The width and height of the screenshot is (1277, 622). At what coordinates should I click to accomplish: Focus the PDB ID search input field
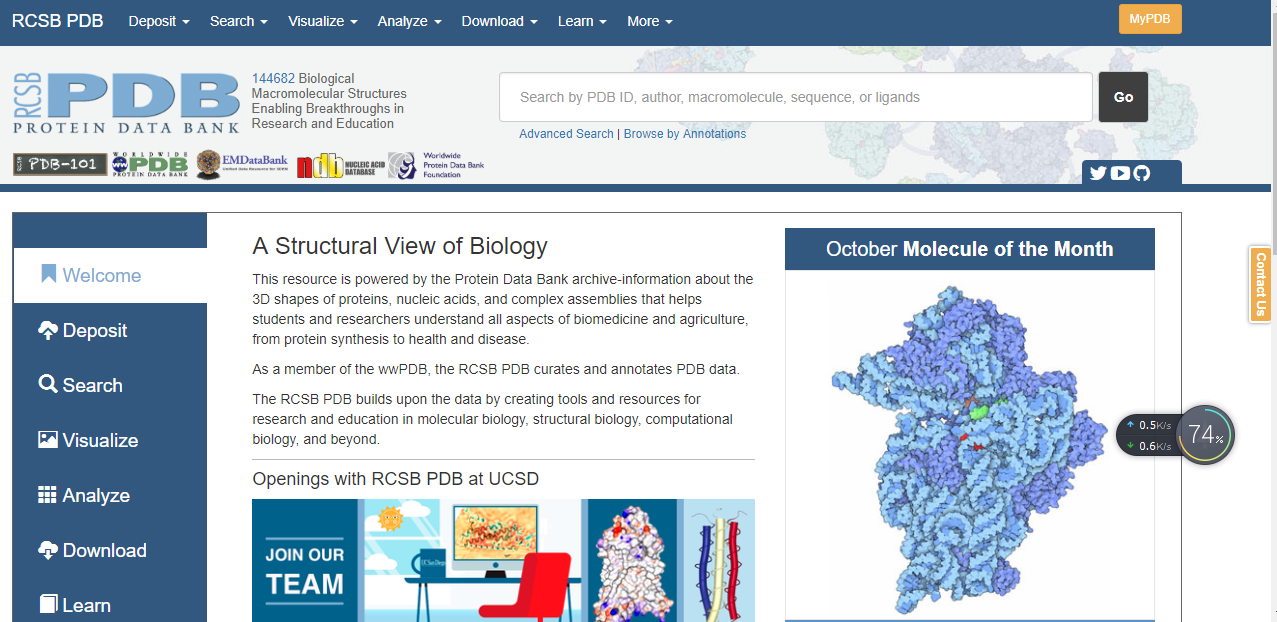click(x=796, y=97)
